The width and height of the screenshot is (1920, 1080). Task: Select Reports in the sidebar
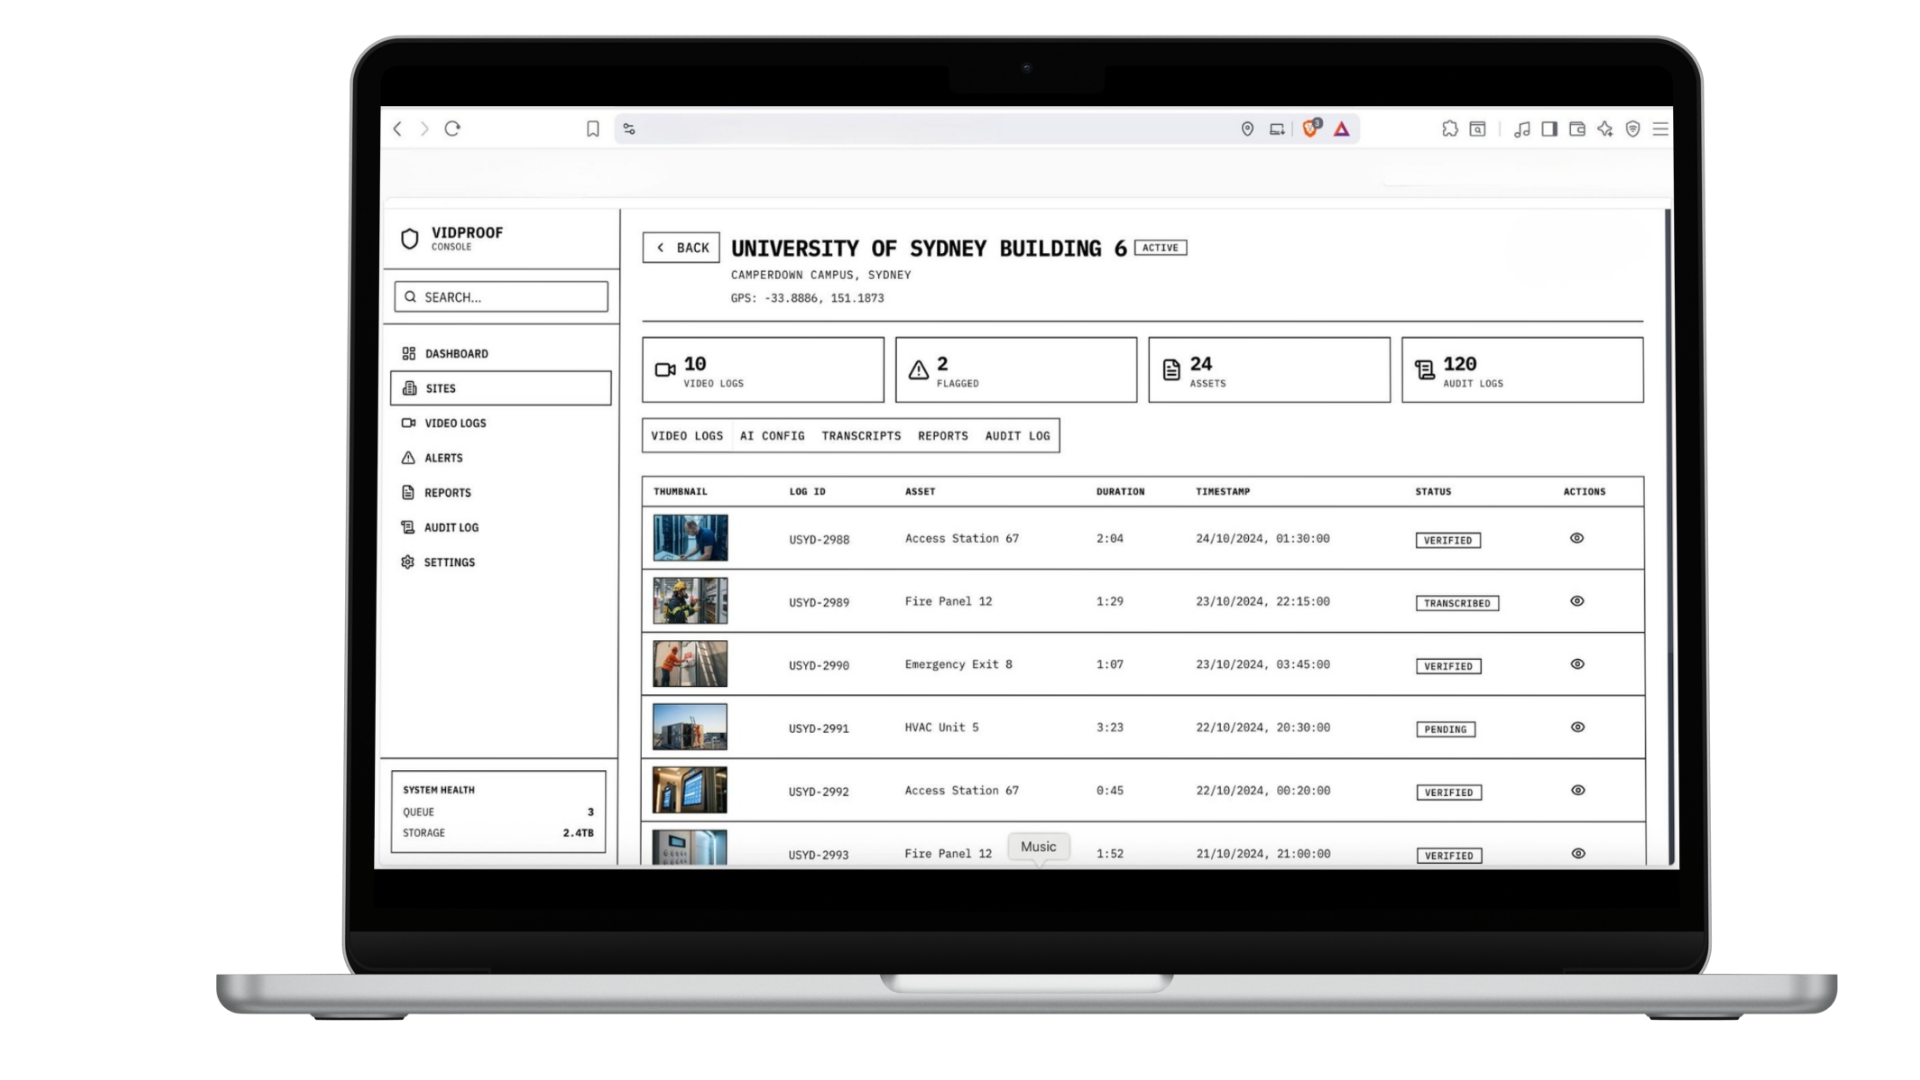point(447,492)
